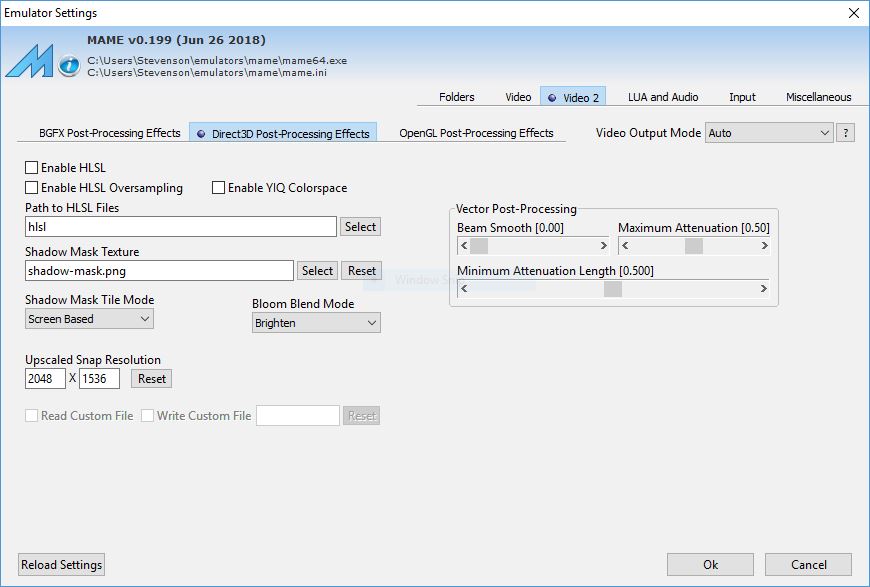The image size is (870, 587).
Task: Click the mame64.exe path text
Action: click(217, 60)
